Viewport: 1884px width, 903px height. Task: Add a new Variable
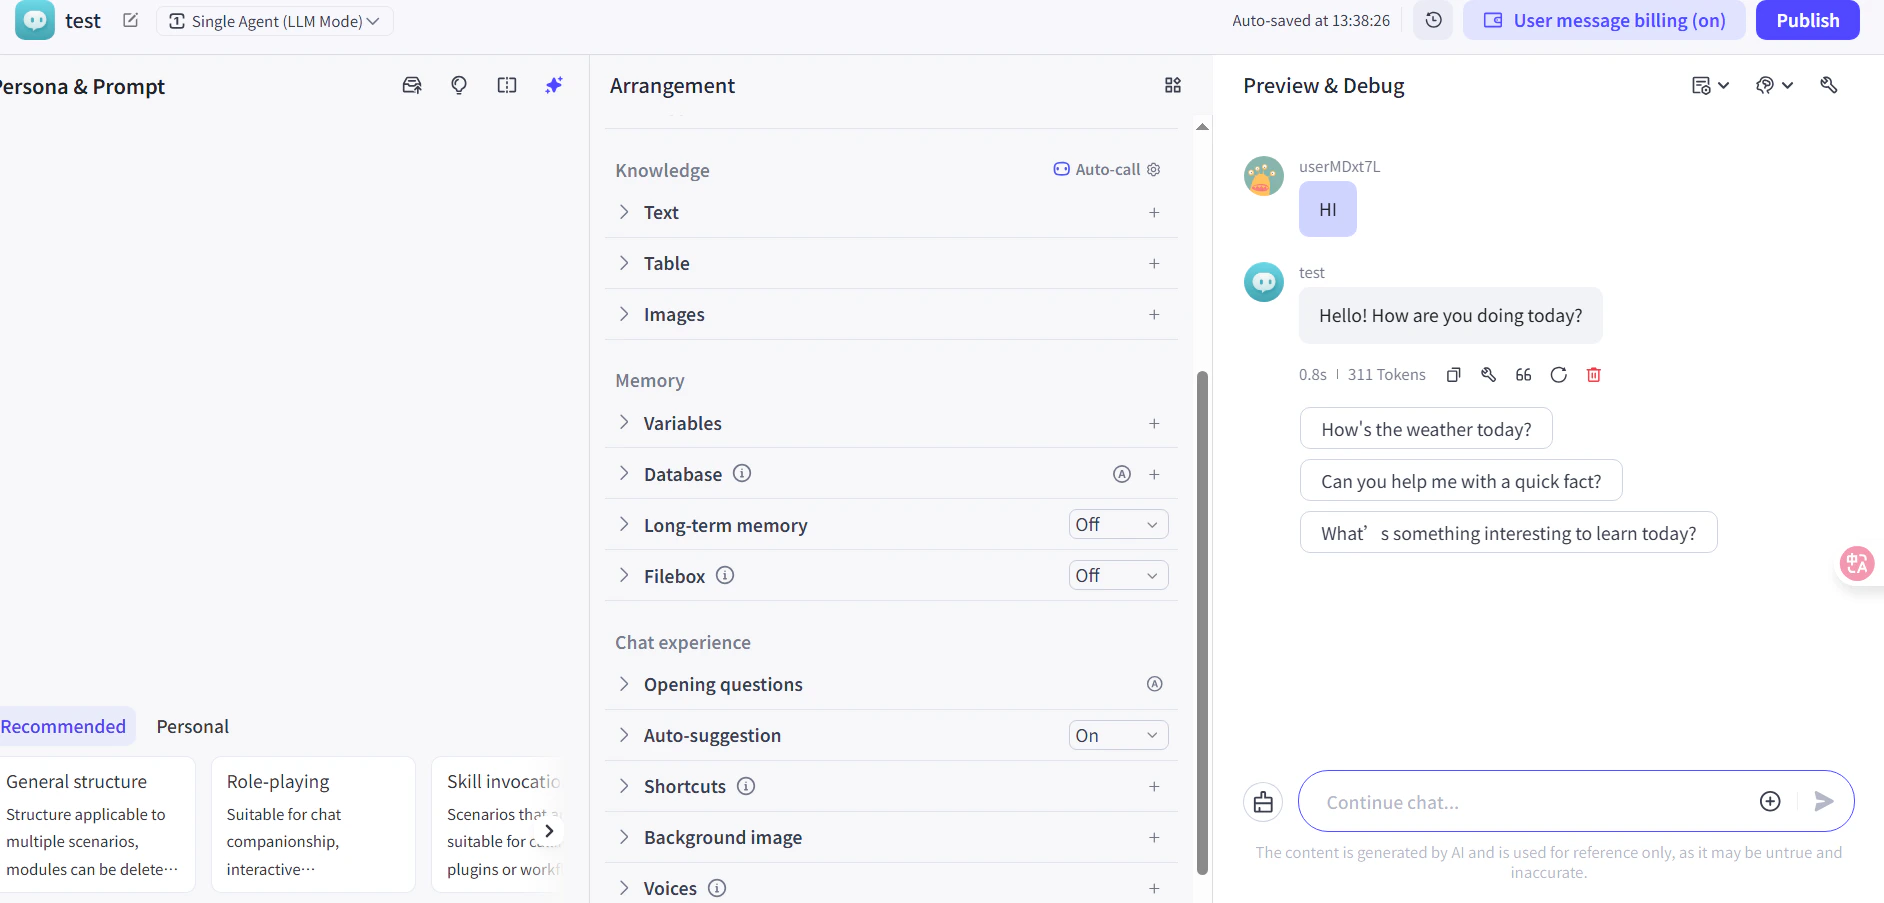[1154, 423]
